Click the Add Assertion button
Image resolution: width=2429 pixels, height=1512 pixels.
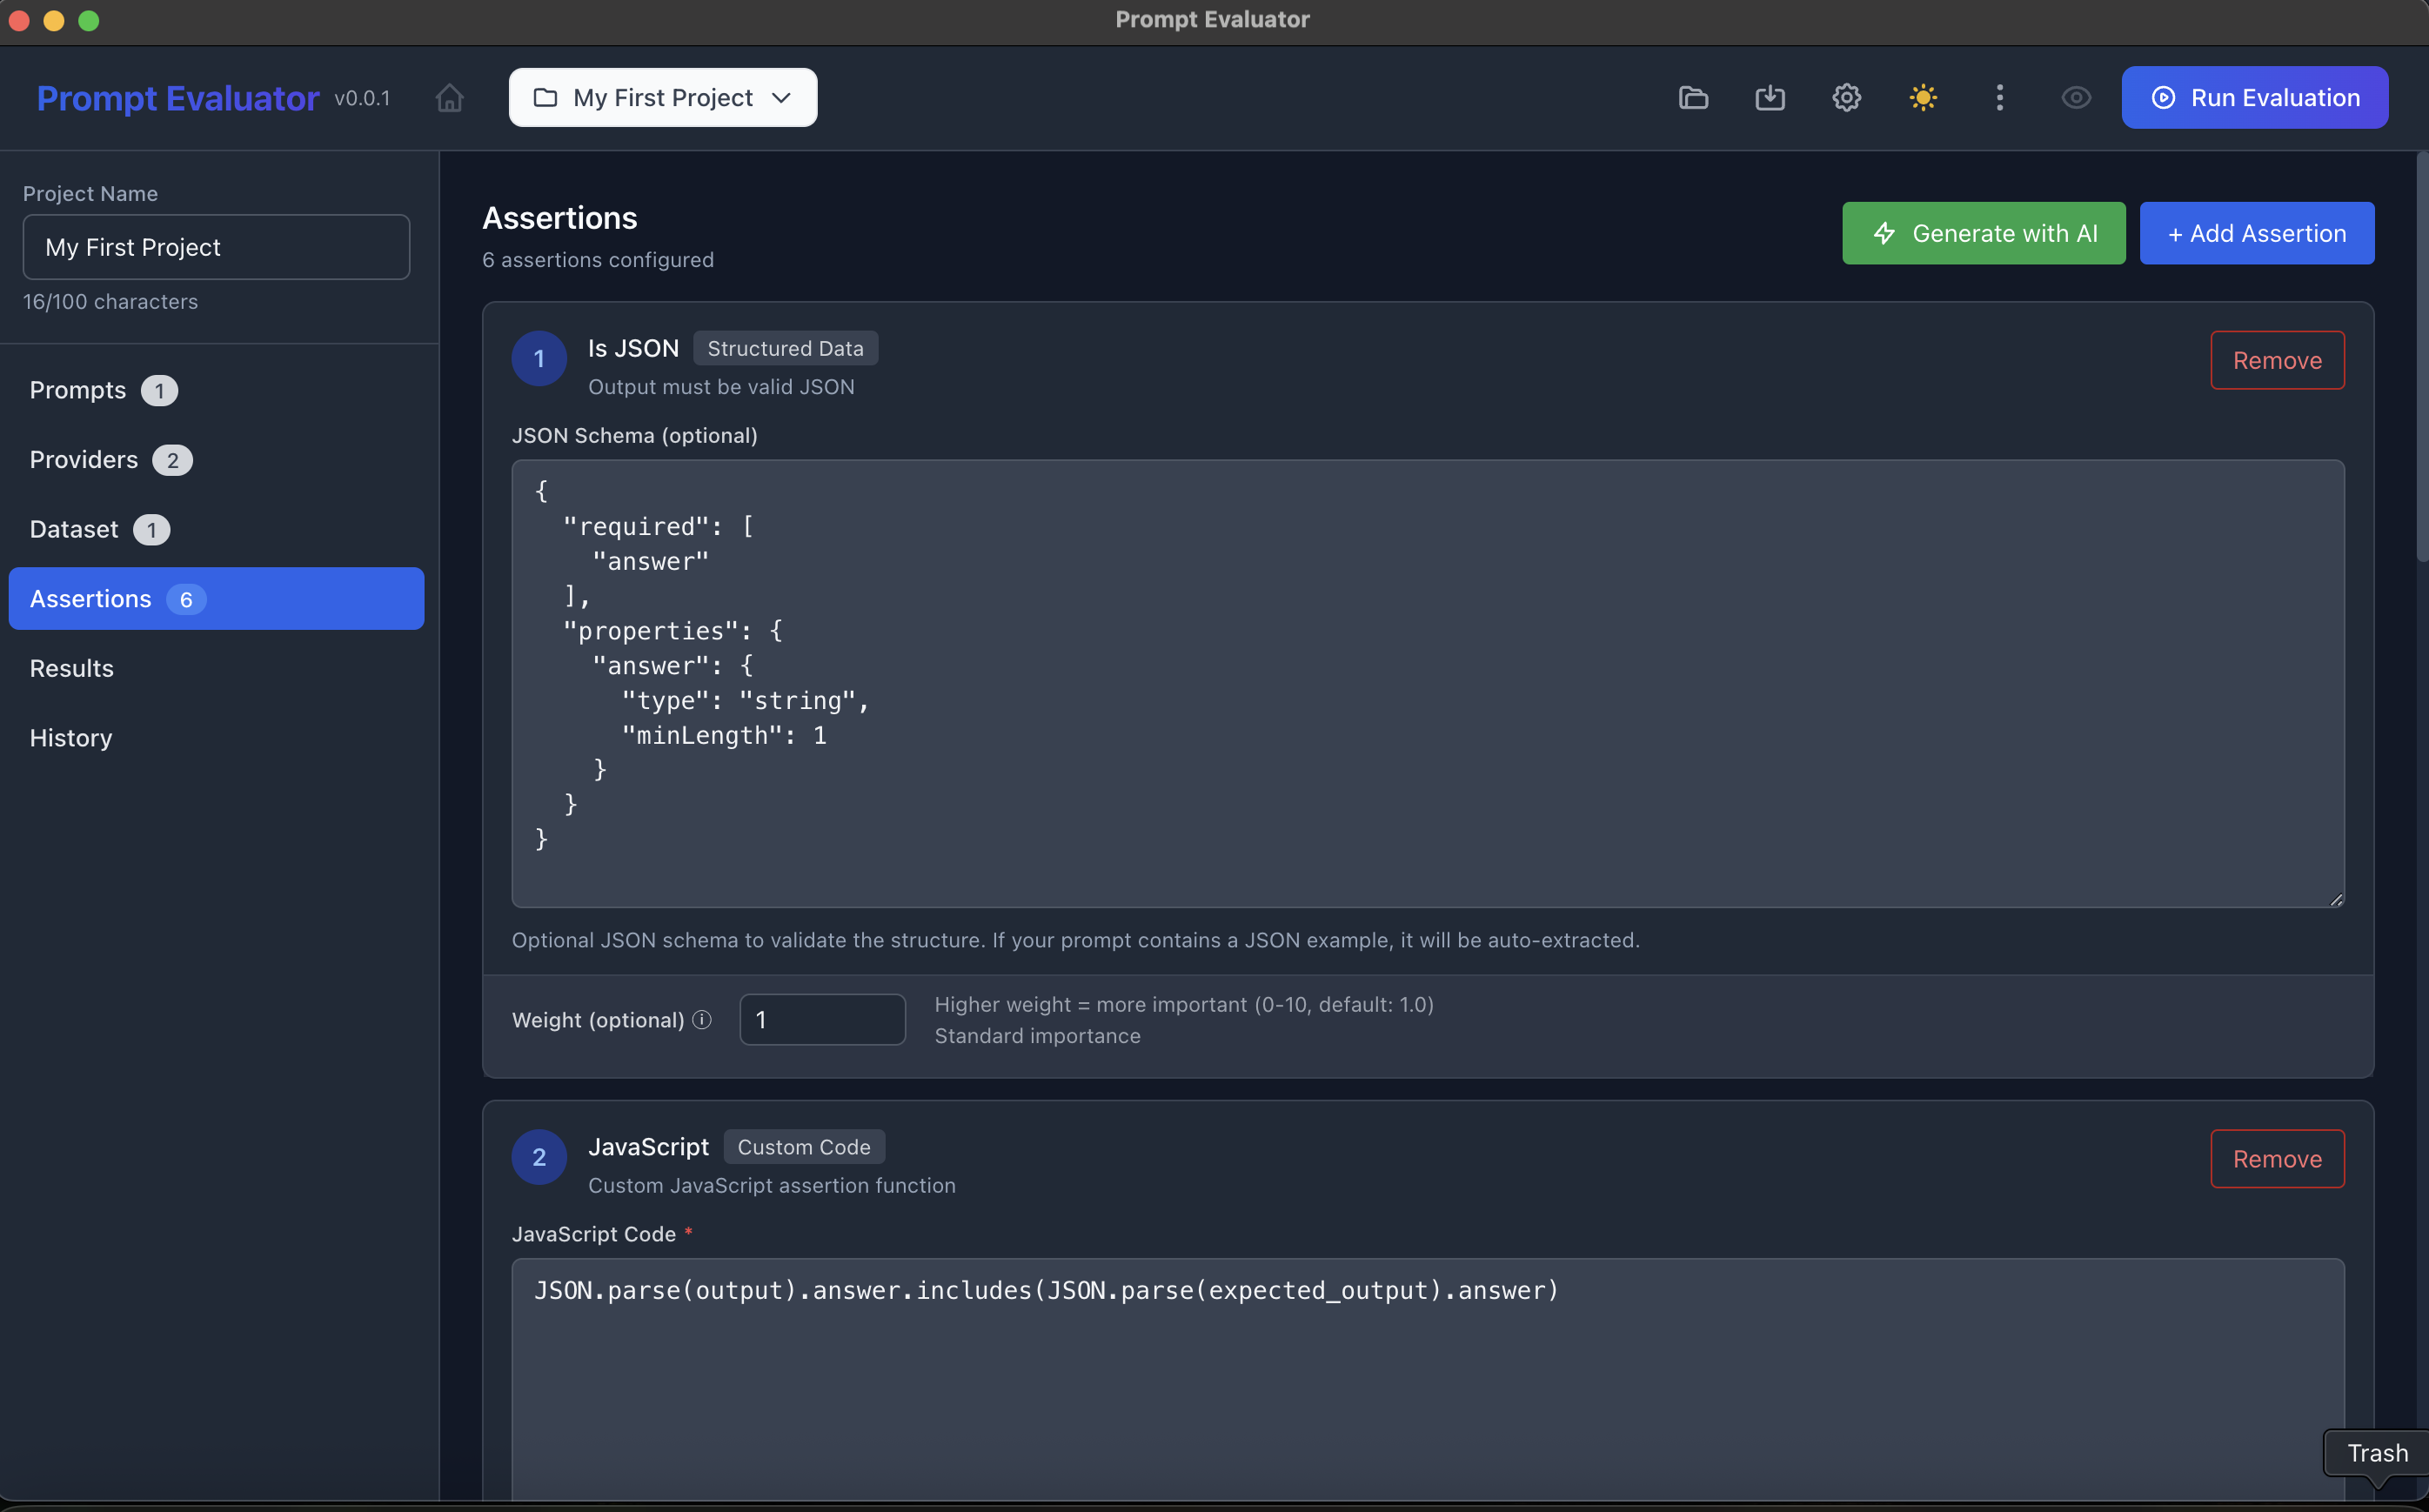(x=2257, y=233)
